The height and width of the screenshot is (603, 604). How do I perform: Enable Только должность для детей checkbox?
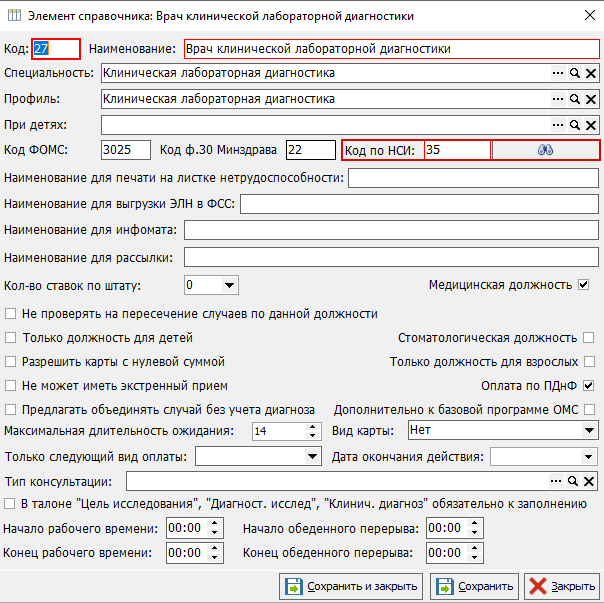coord(10,338)
